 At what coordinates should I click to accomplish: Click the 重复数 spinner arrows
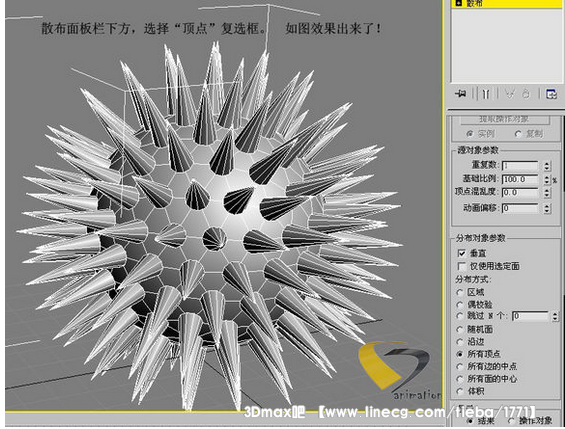coord(547,166)
